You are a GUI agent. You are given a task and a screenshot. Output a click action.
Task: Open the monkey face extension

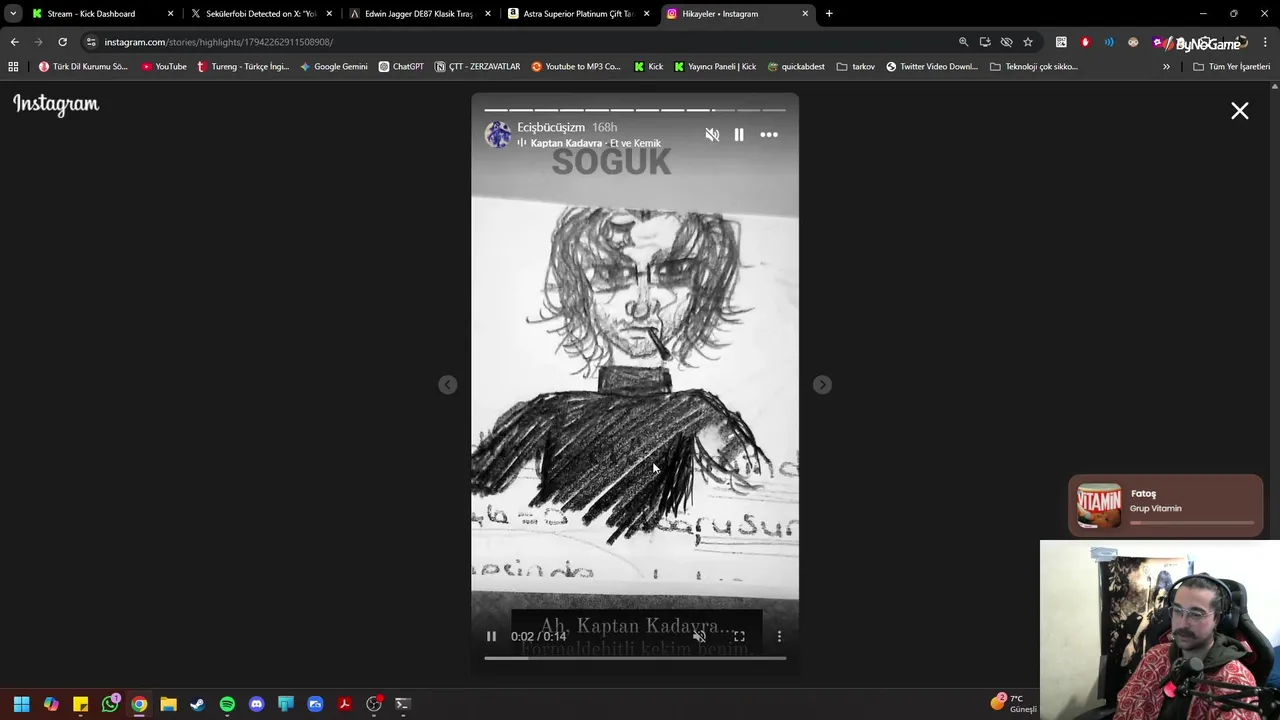pyautogui.click(x=1133, y=42)
